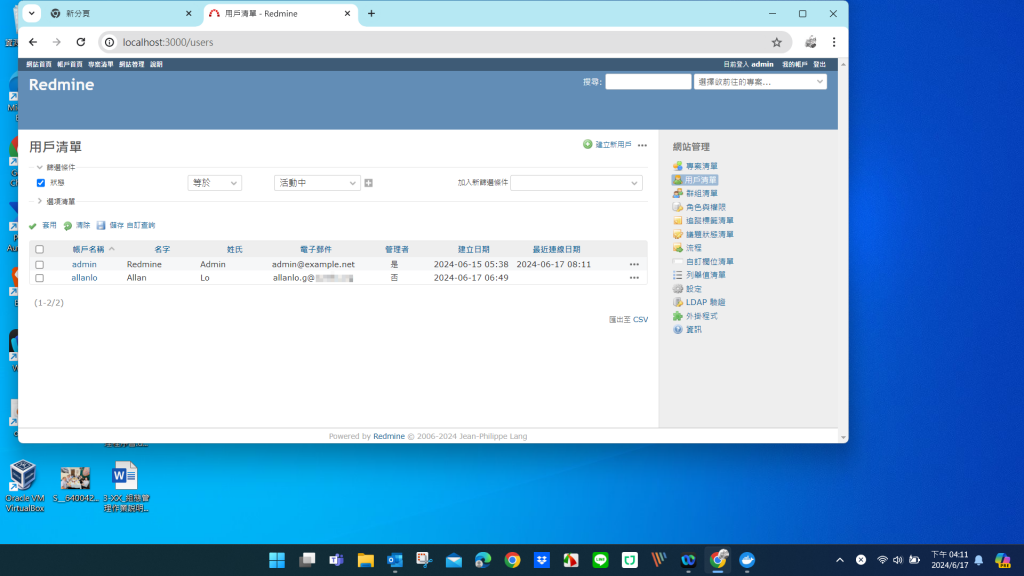
Task: Open Docker Desktop from the taskbar
Action: tap(747, 560)
